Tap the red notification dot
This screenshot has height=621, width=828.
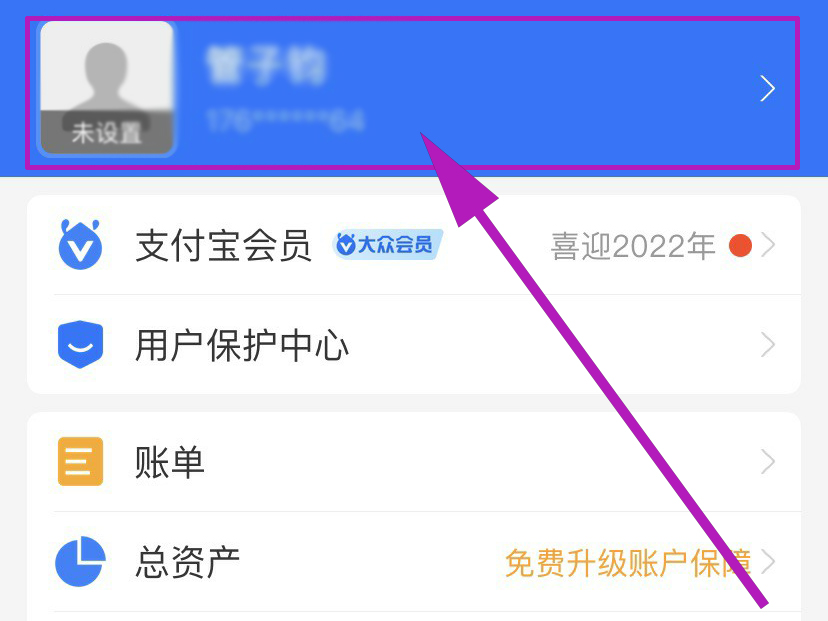[x=740, y=246]
